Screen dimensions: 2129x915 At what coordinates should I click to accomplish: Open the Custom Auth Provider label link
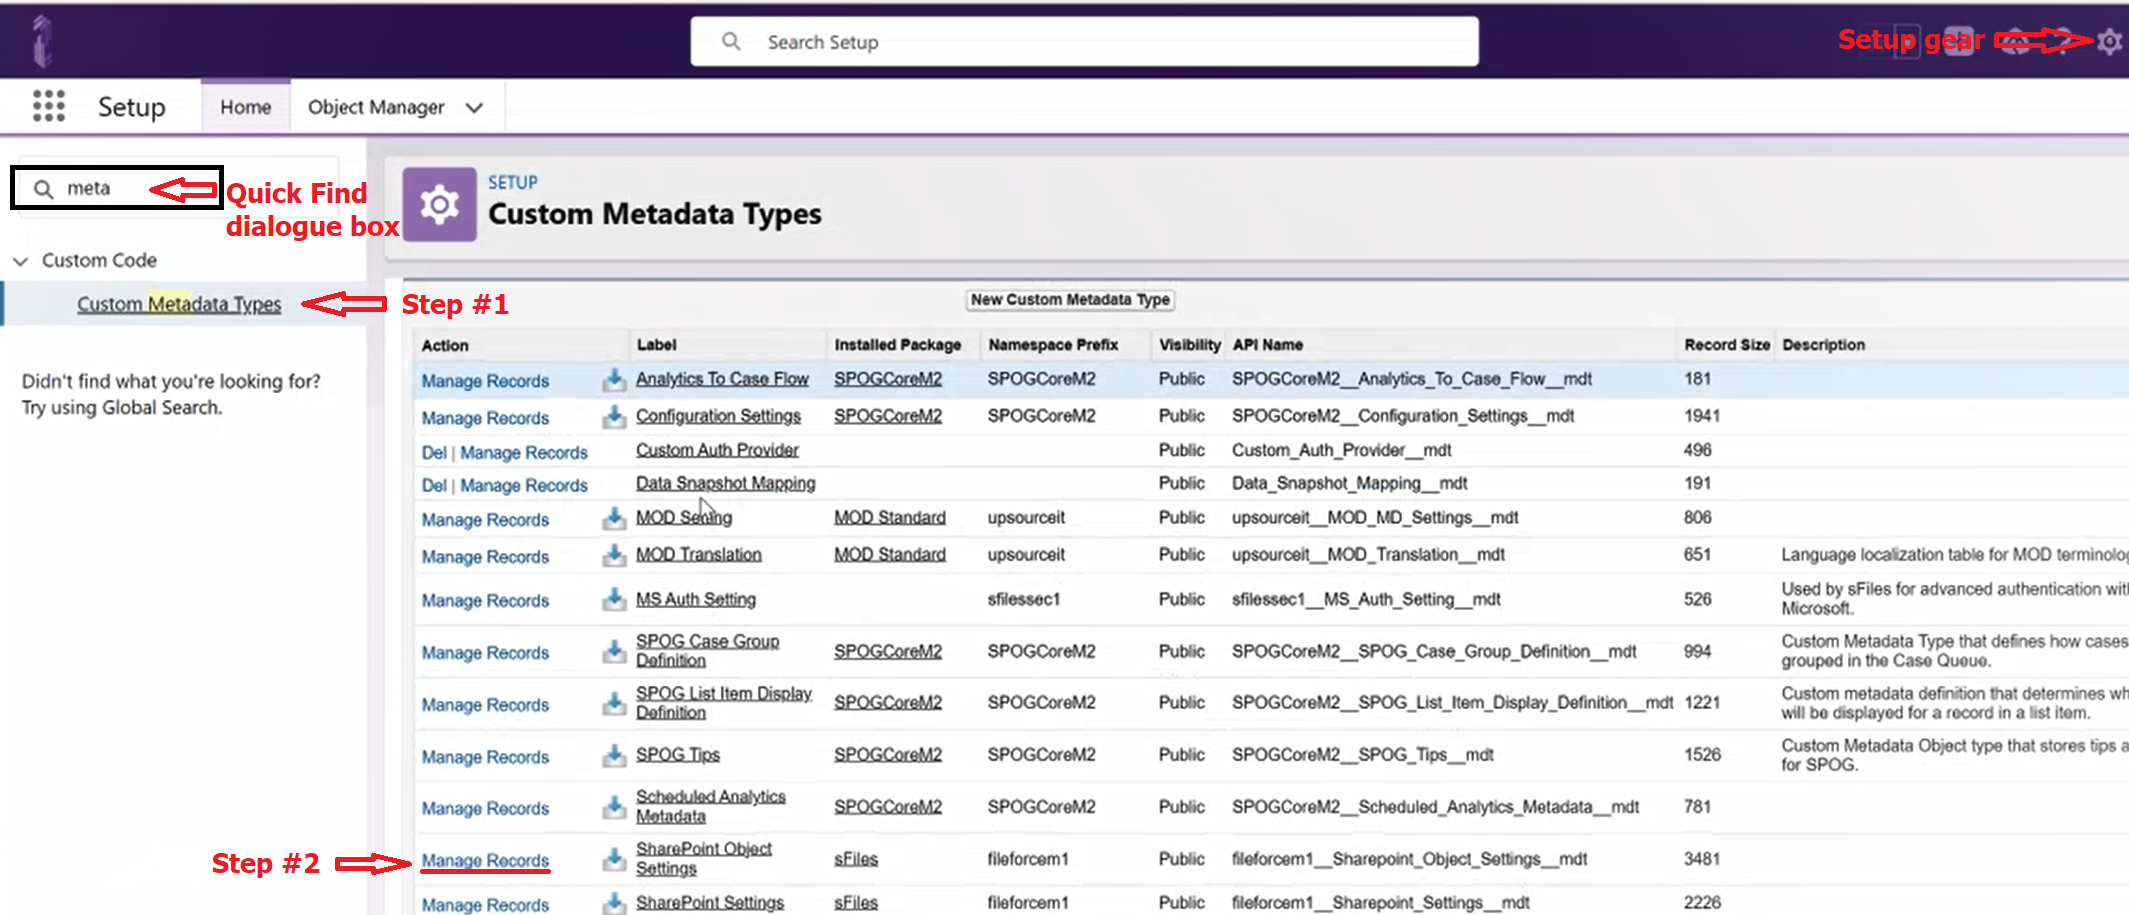[717, 450]
